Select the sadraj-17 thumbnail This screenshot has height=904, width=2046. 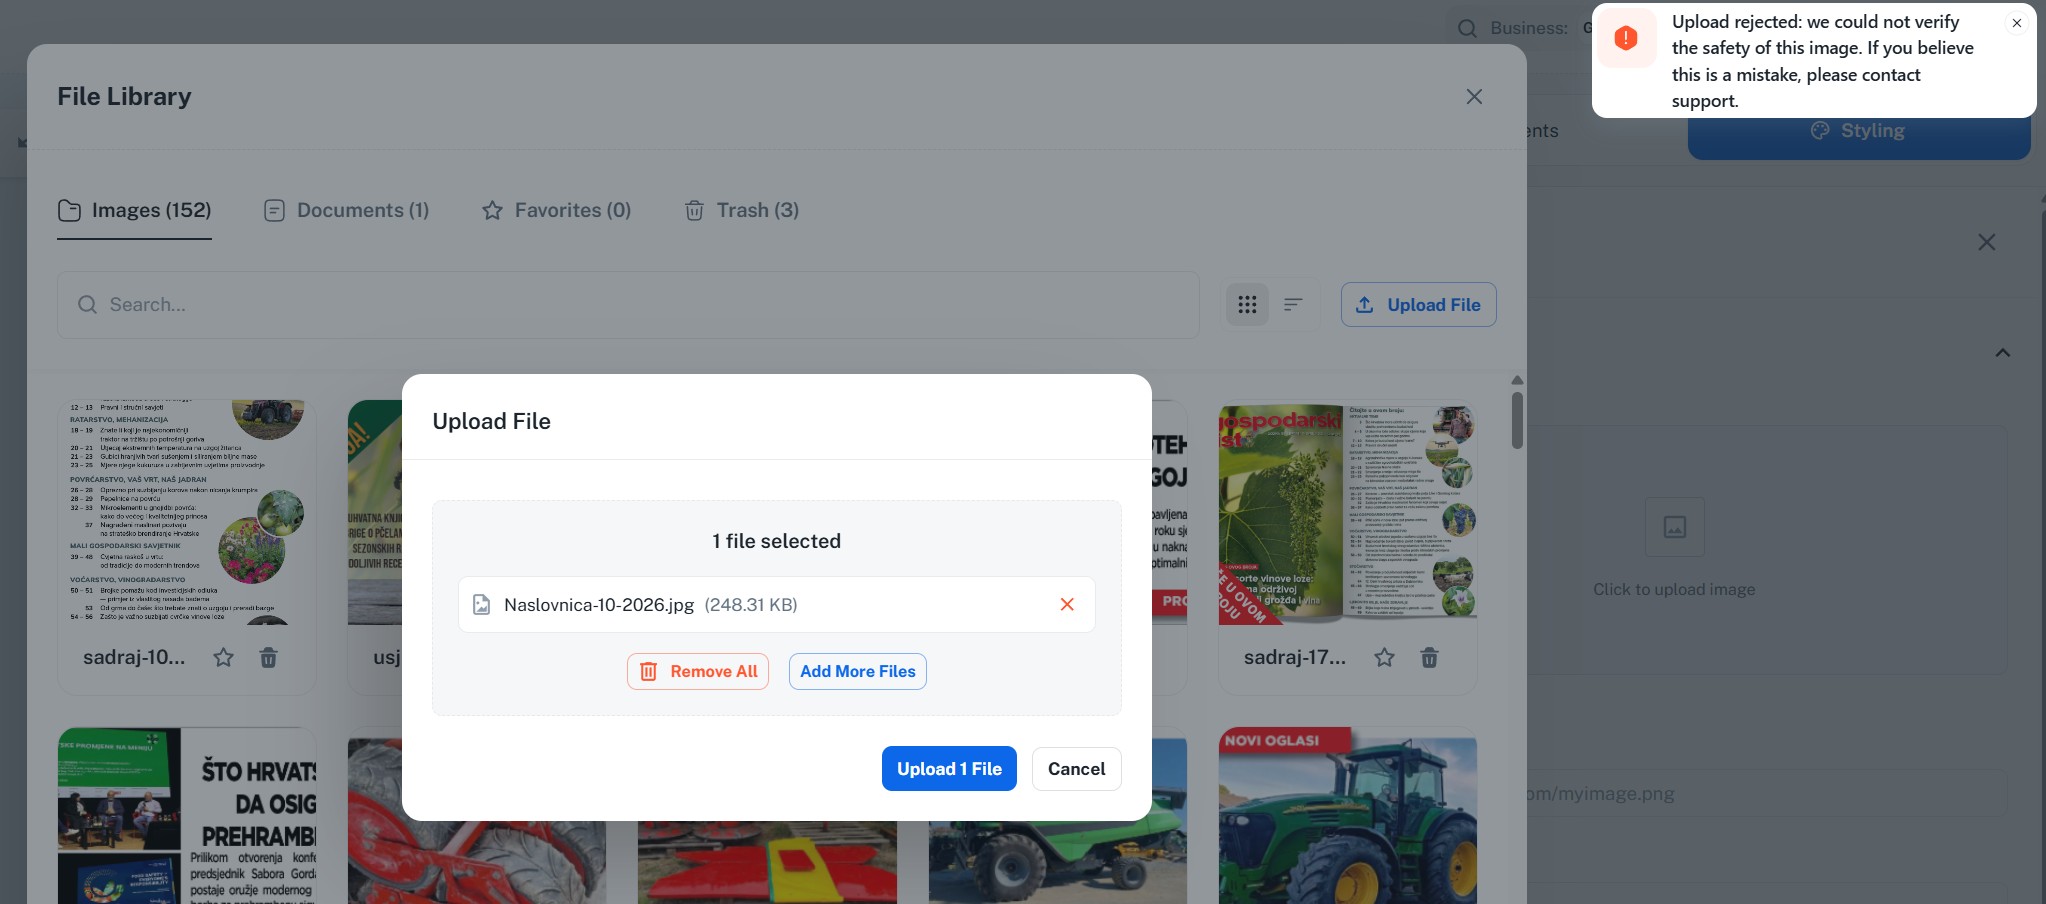pos(1347,513)
